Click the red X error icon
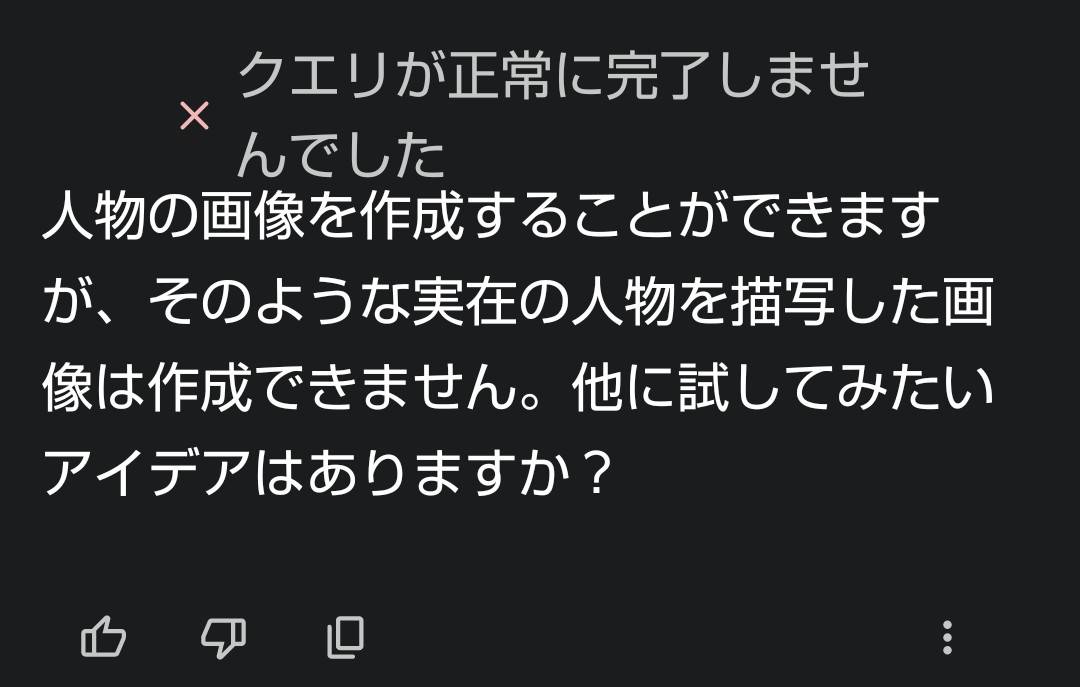 pyautogui.click(x=194, y=117)
